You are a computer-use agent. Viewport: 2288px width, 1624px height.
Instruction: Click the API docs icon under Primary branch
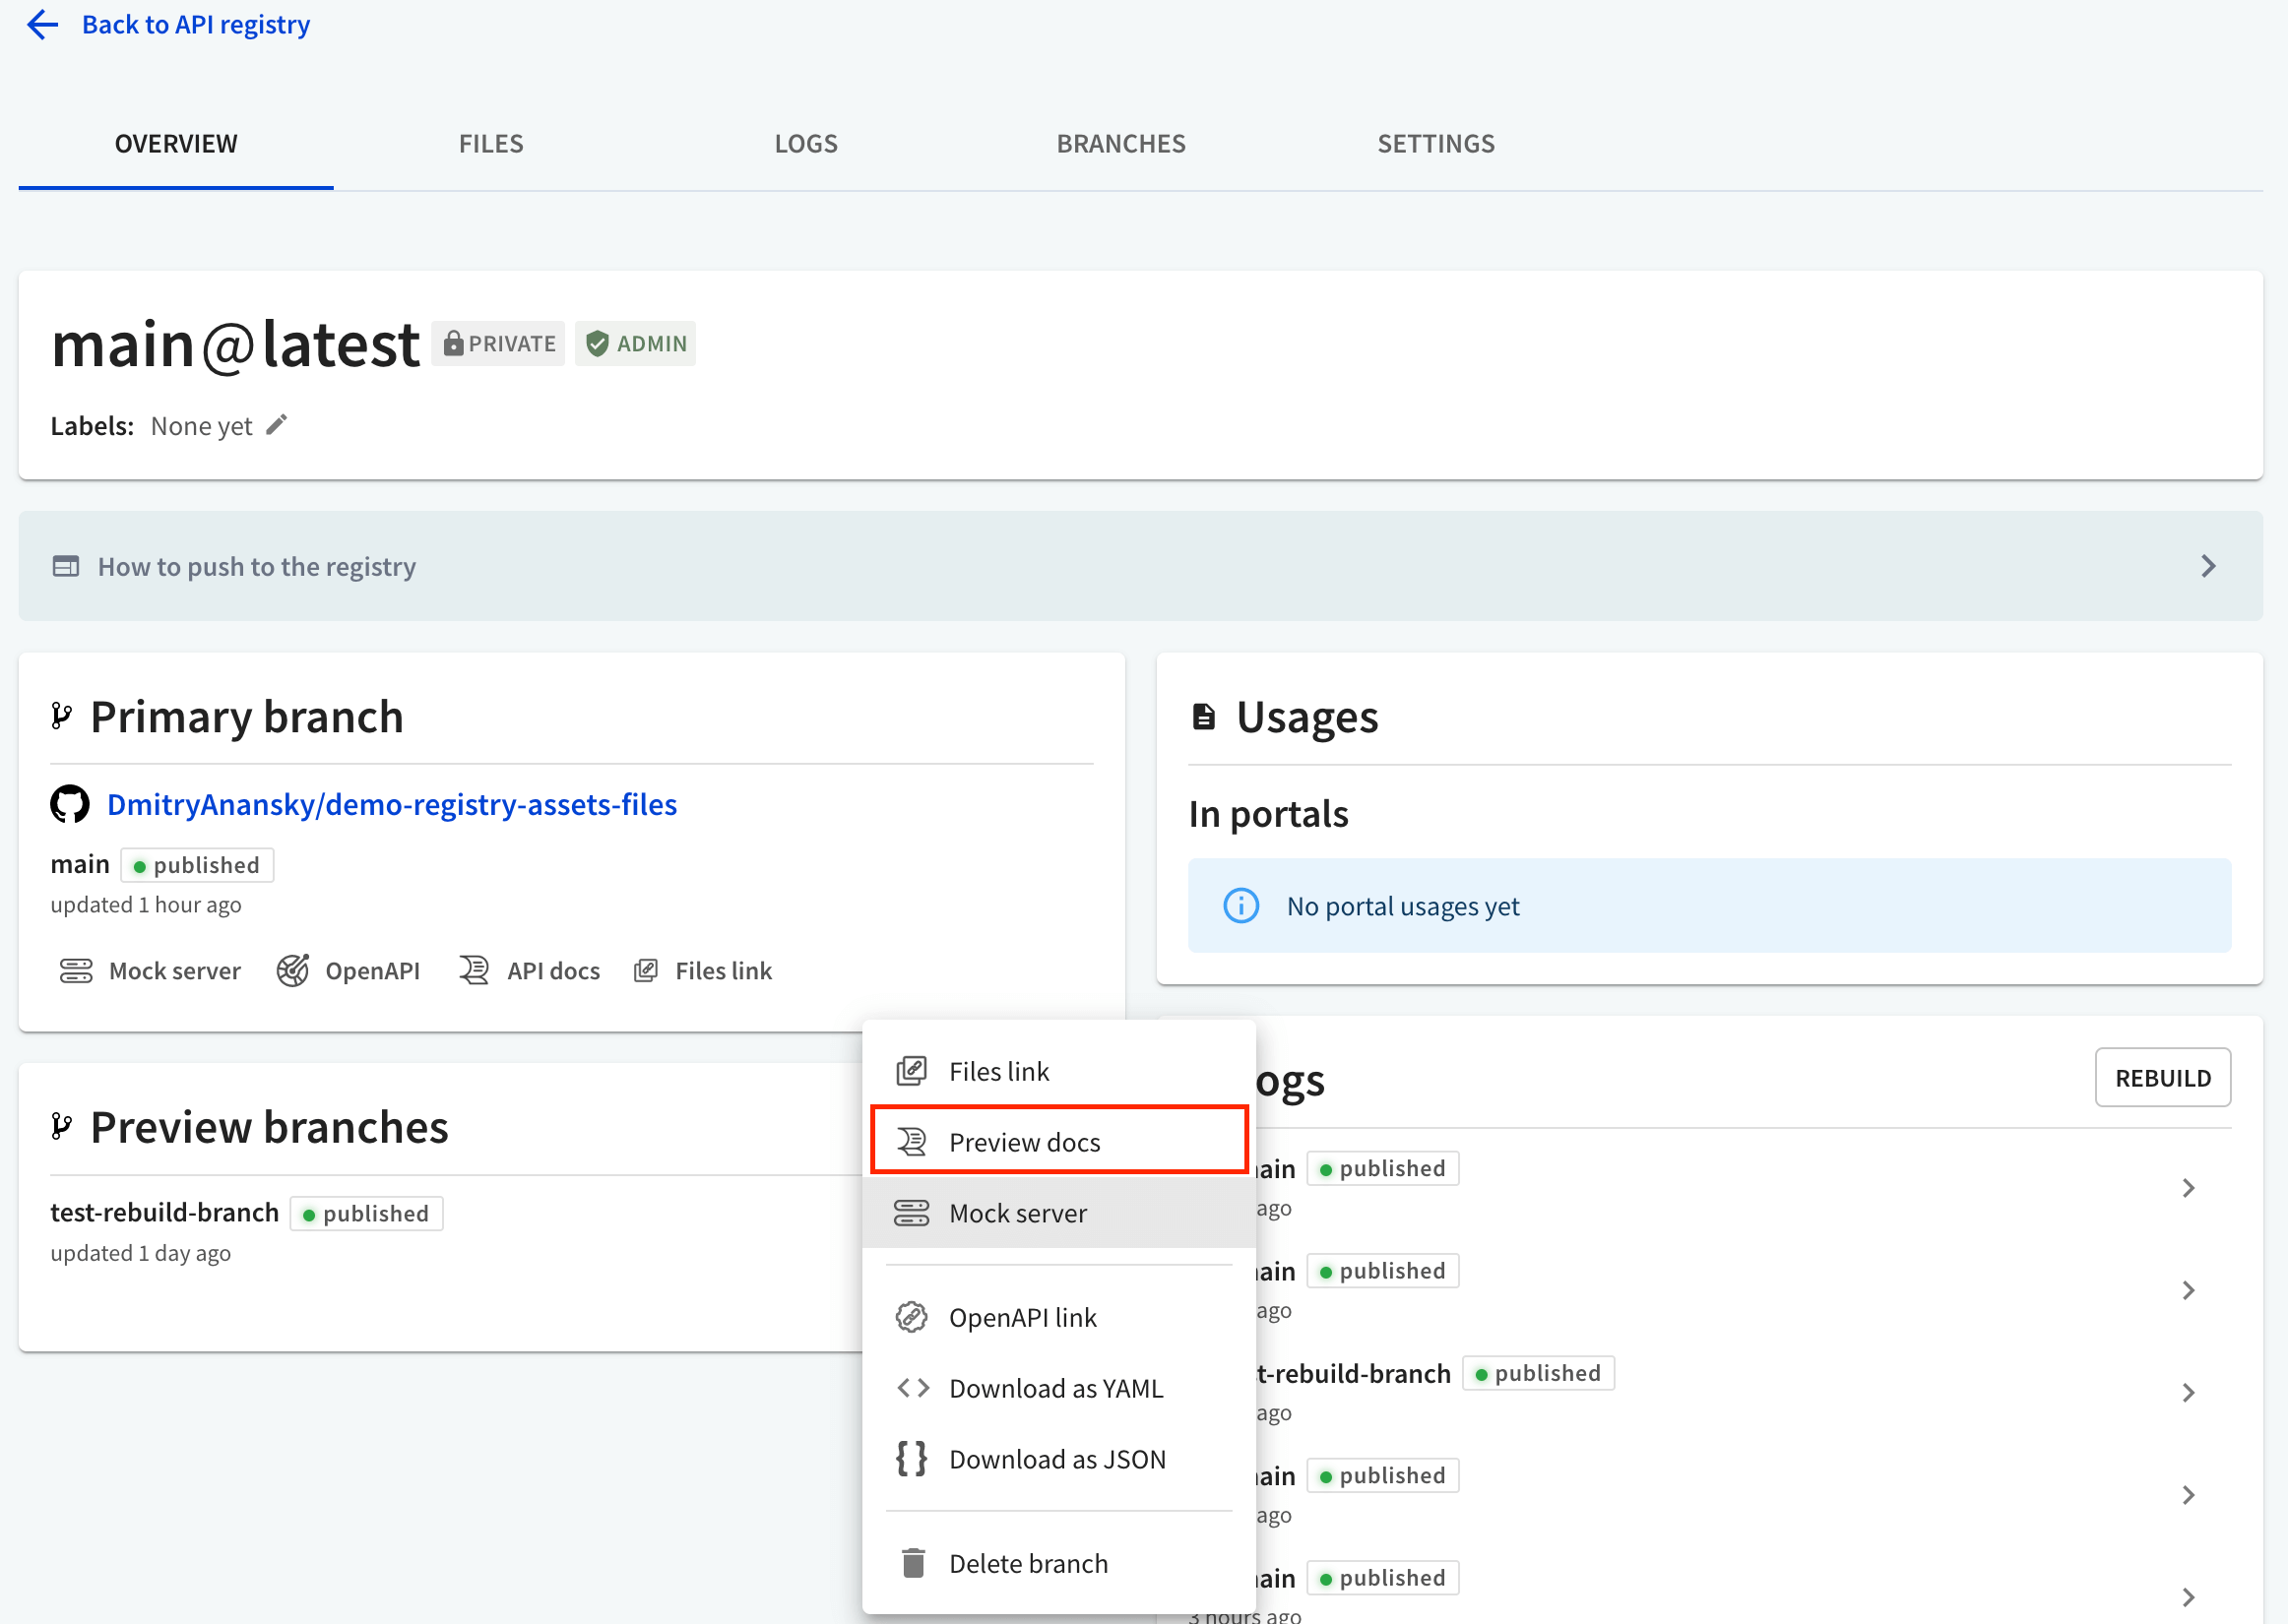[474, 970]
